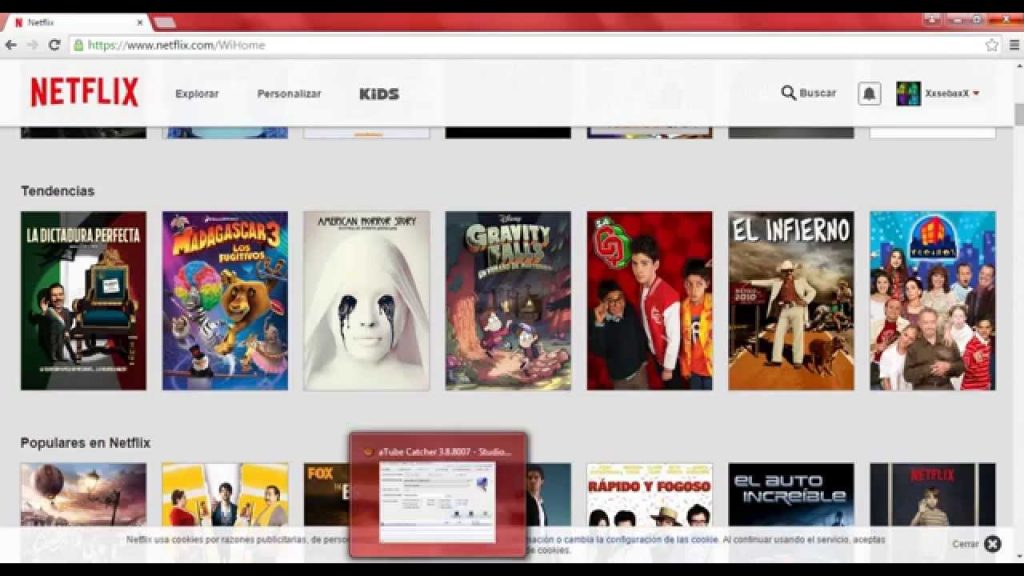
Task: Open the Personalizar menu
Action: (289, 94)
